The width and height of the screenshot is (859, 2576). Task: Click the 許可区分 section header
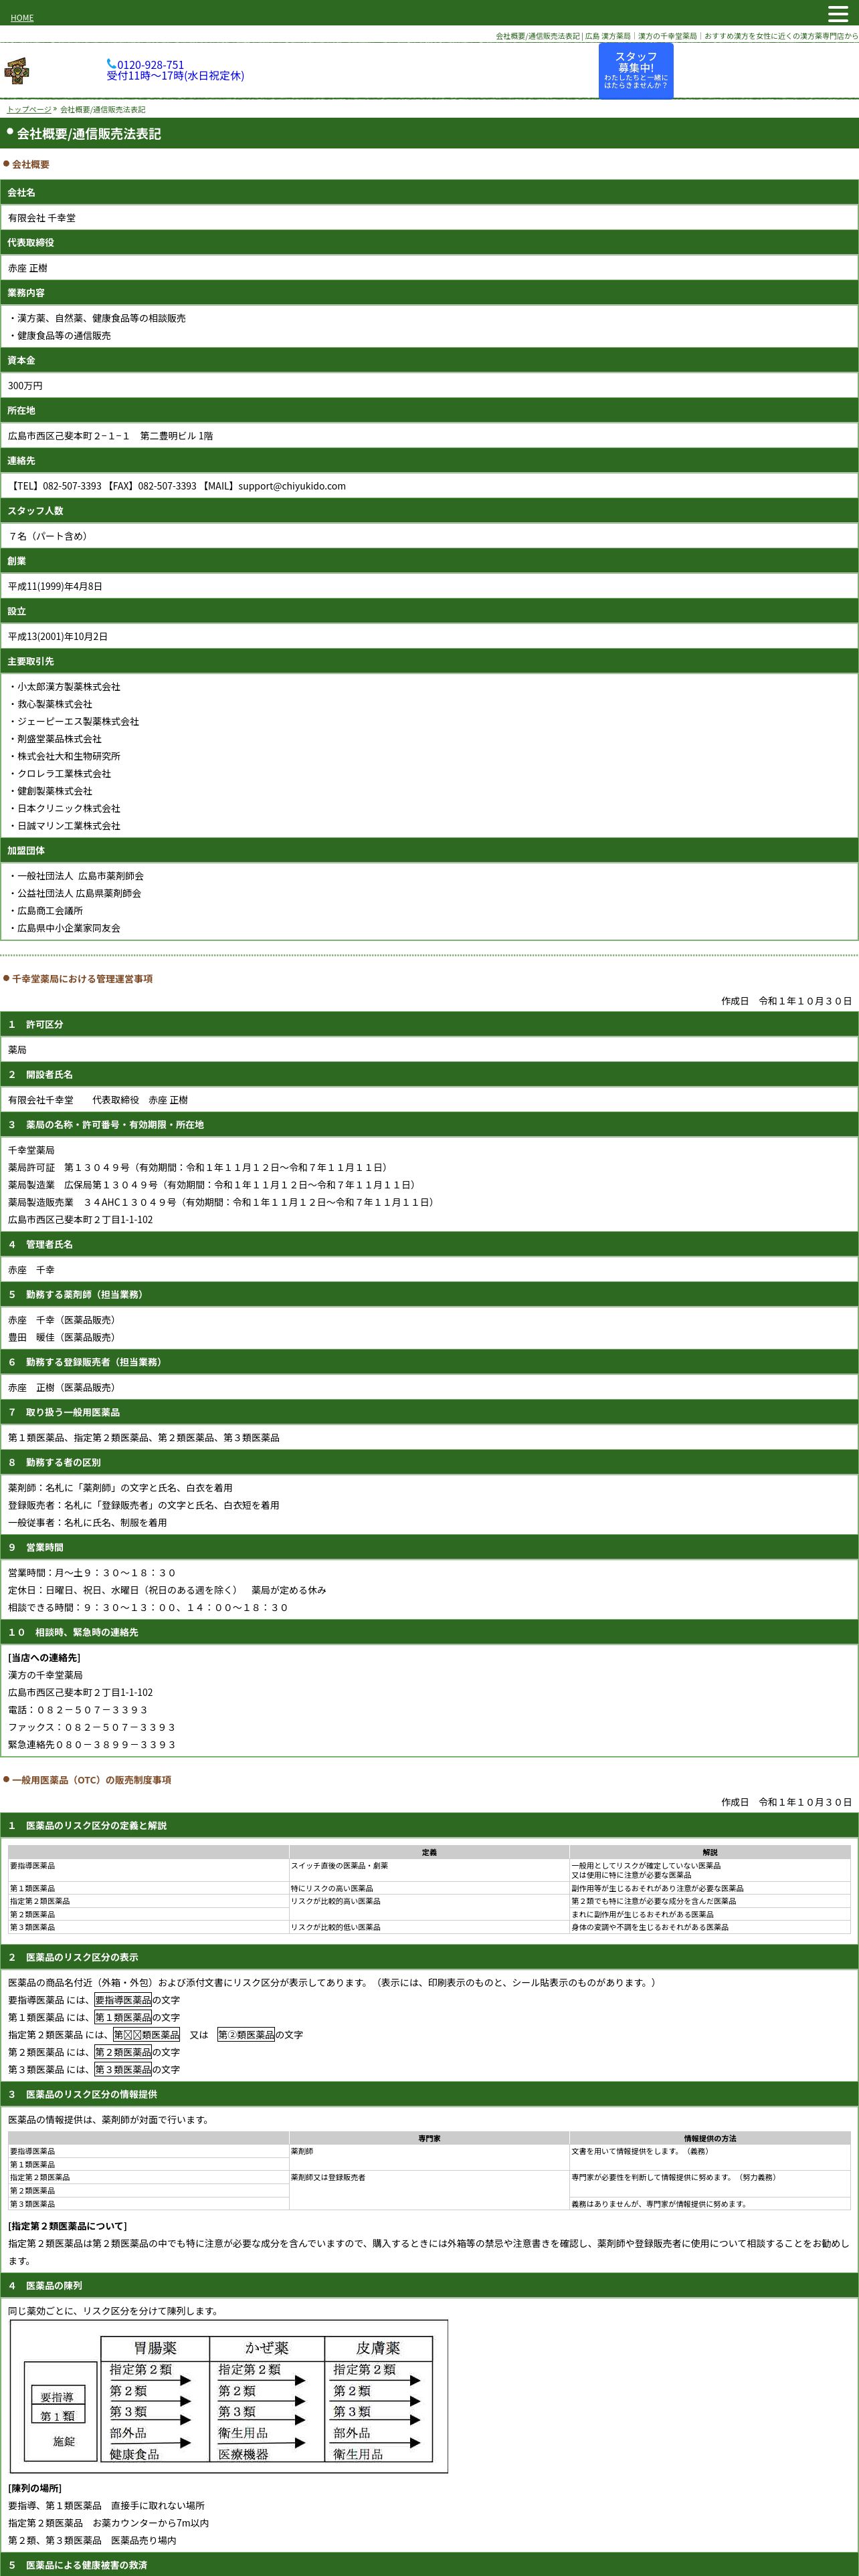point(429,1024)
